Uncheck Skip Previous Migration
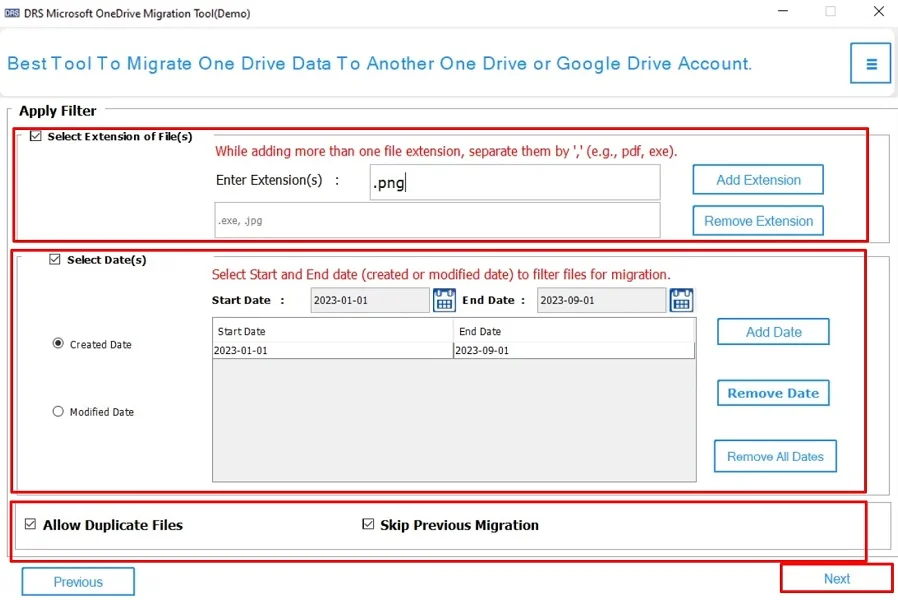The image size is (898, 600). coord(368,524)
